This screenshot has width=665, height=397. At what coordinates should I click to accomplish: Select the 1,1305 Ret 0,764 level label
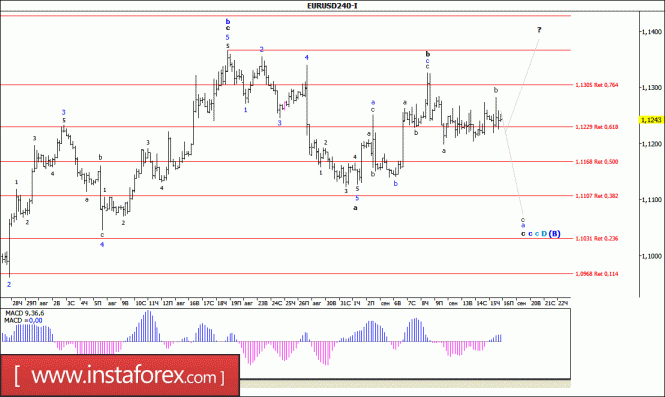[596, 85]
